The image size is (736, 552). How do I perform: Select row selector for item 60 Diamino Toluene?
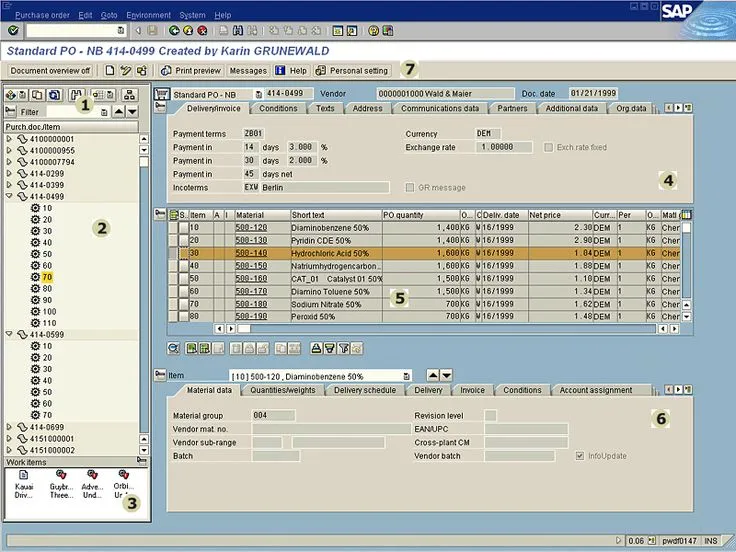pos(173,291)
